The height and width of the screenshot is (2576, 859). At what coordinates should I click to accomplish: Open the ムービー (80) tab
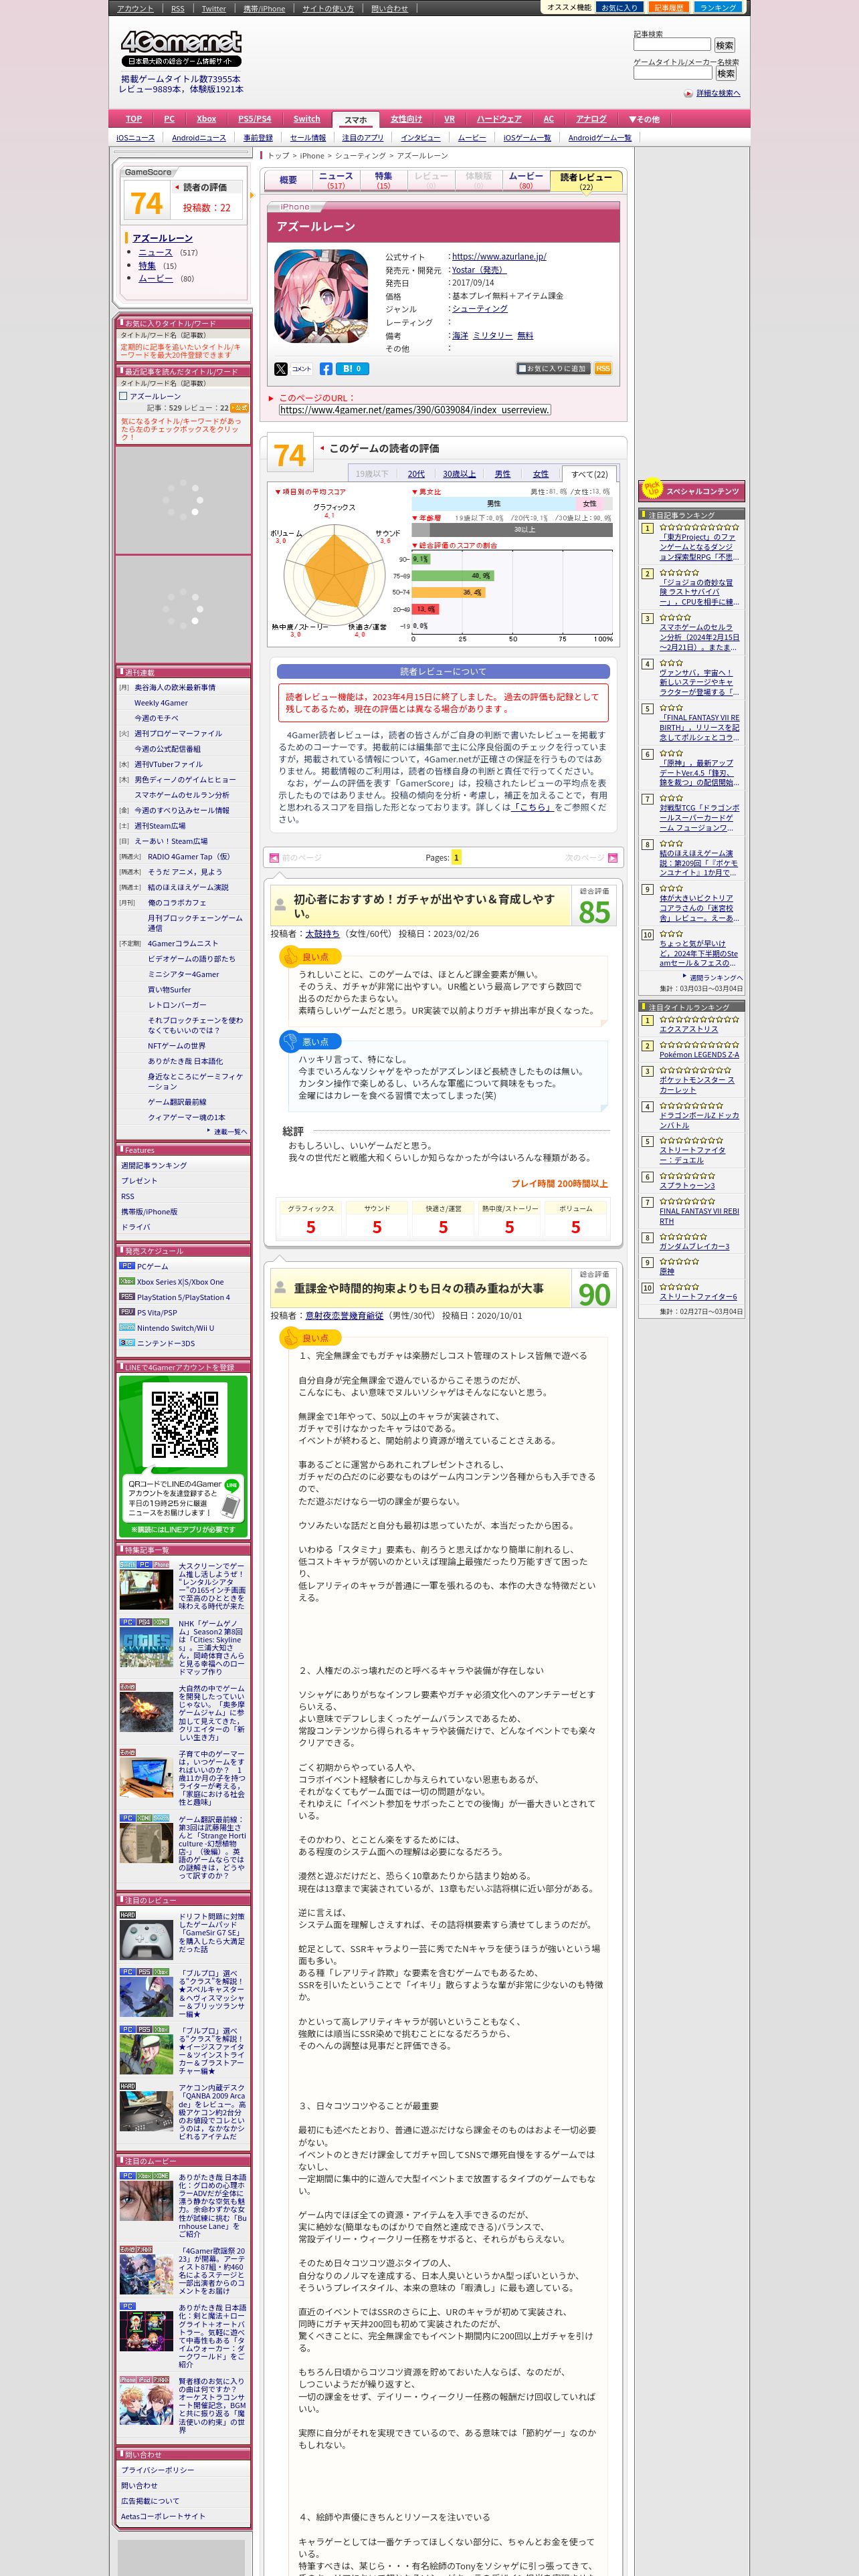pyautogui.click(x=526, y=180)
